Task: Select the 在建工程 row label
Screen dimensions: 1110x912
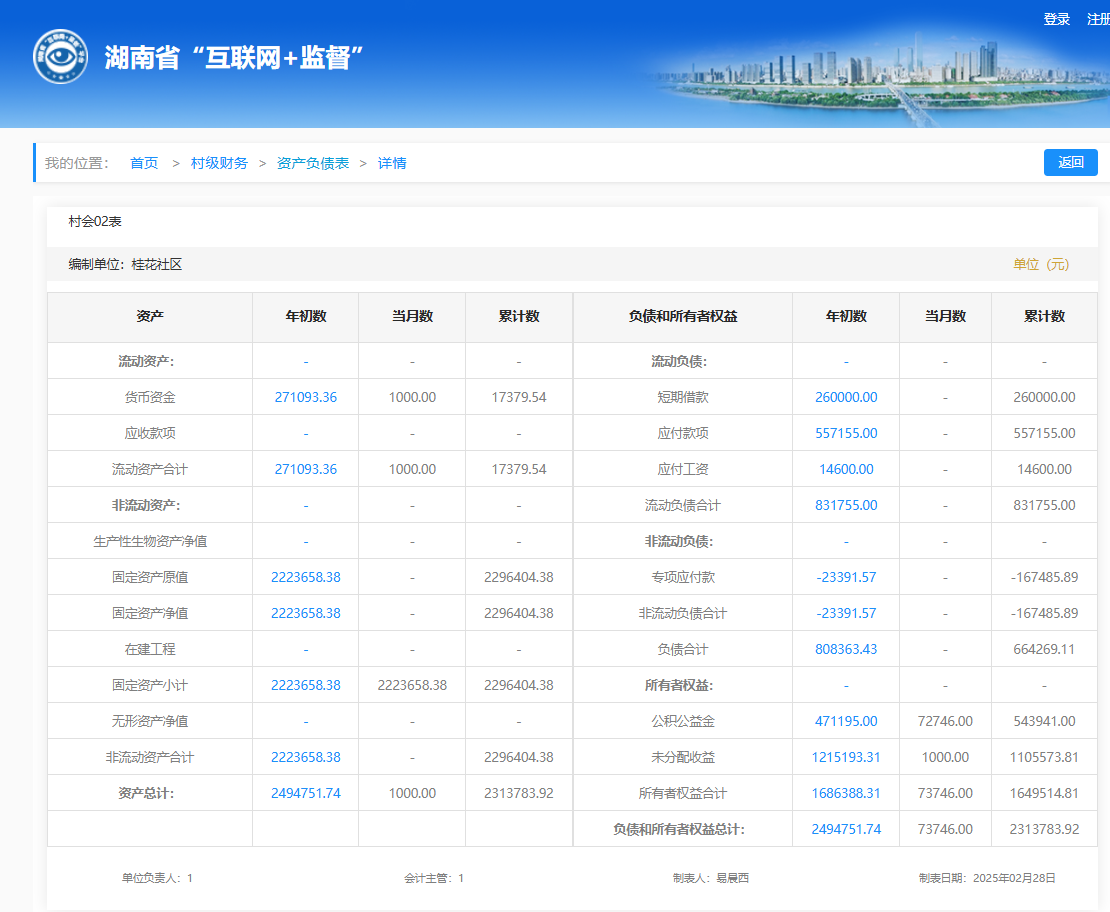Action: 150,649
